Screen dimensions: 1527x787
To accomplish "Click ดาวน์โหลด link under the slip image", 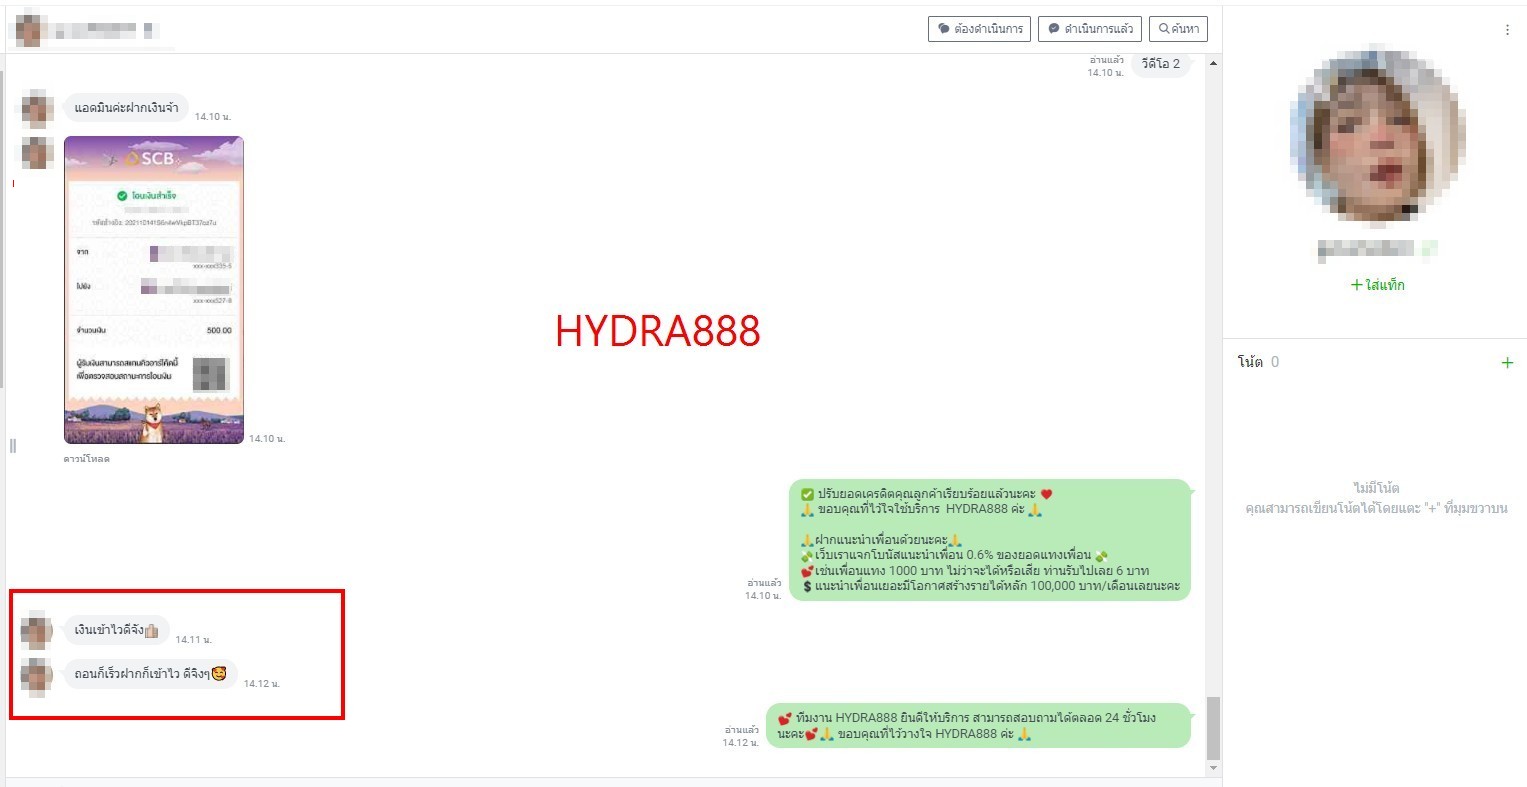I will pyautogui.click(x=87, y=459).
